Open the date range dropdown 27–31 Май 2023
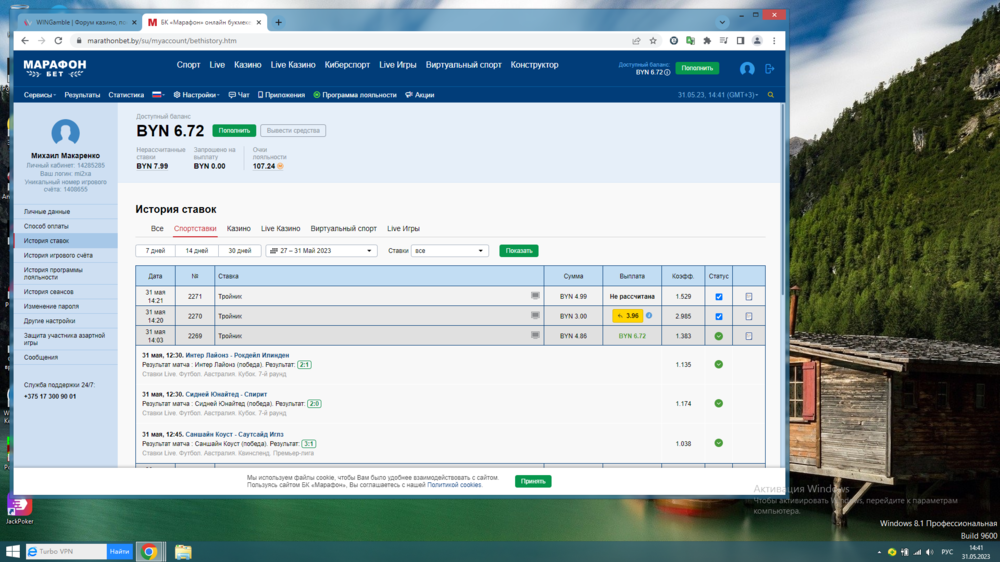Image resolution: width=1000 pixels, height=562 pixels. coord(321,251)
